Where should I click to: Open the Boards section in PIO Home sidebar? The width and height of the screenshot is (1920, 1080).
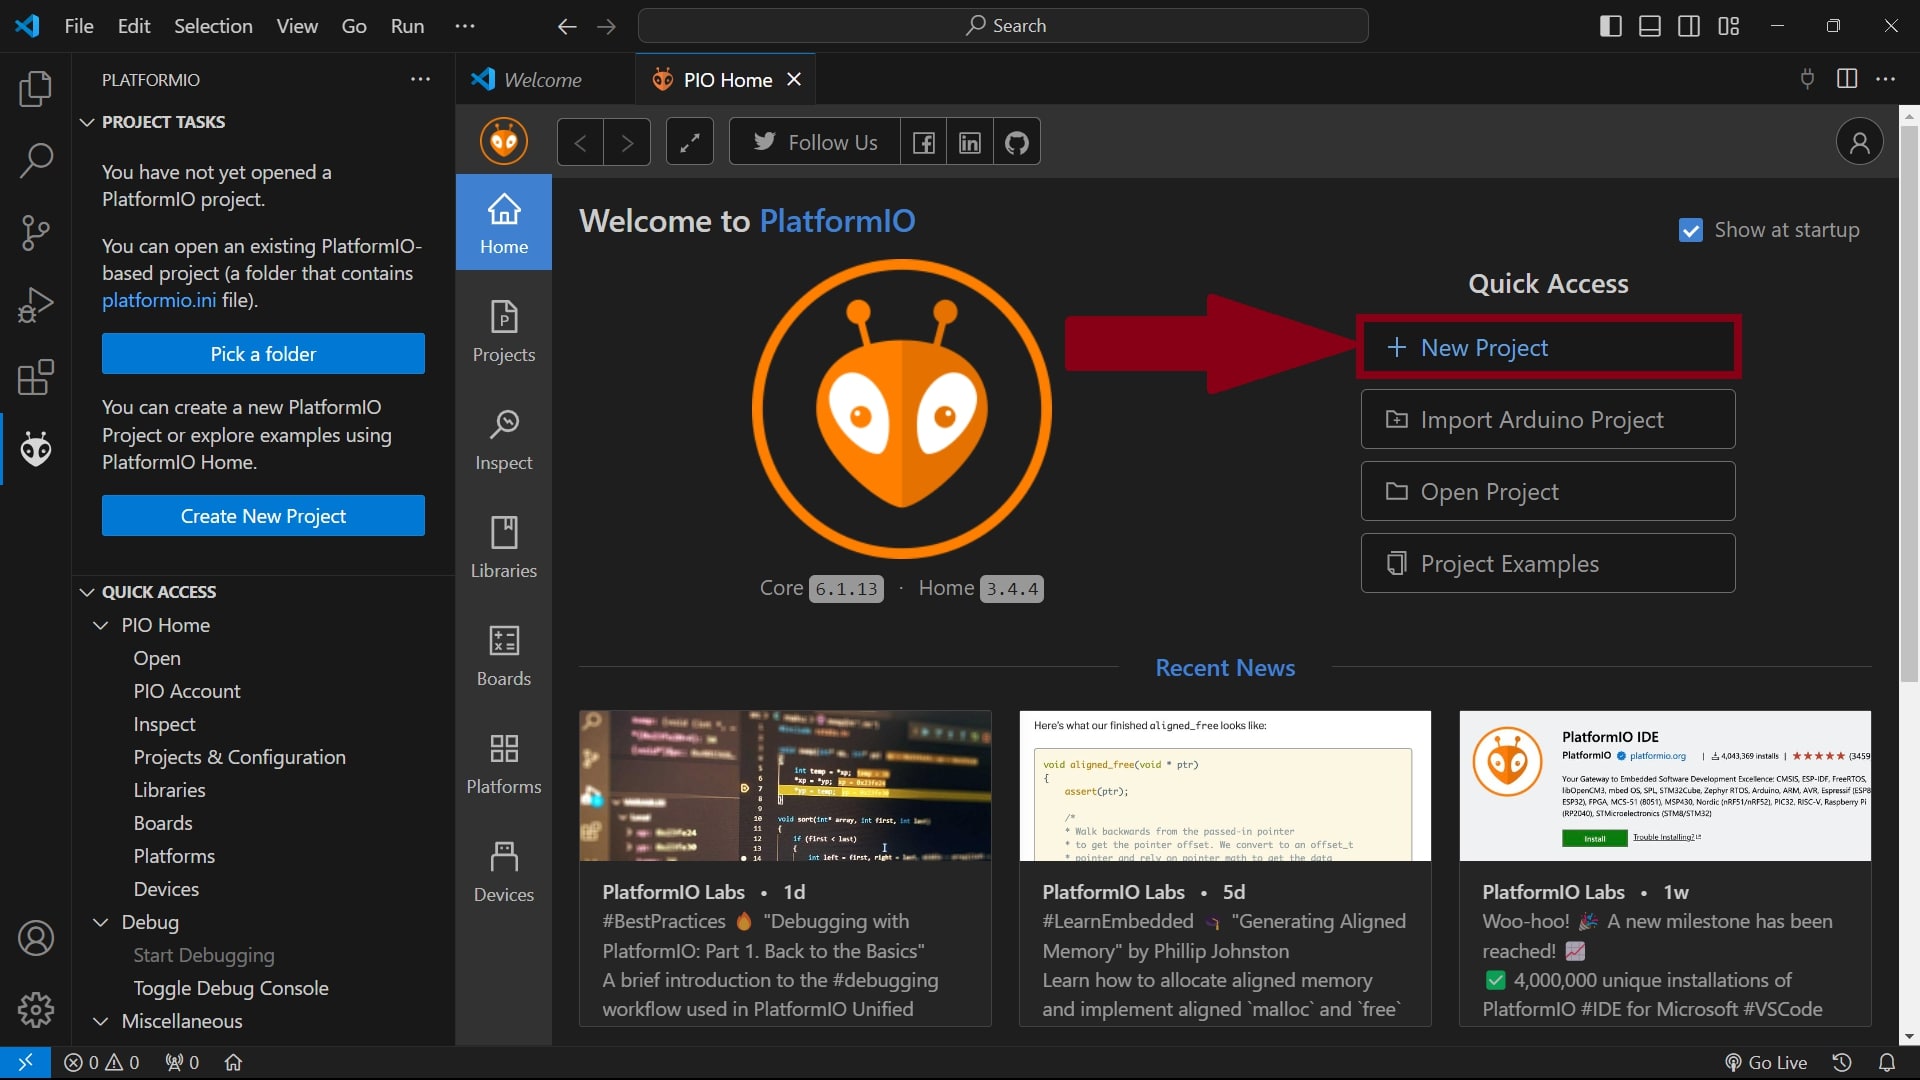[503, 656]
